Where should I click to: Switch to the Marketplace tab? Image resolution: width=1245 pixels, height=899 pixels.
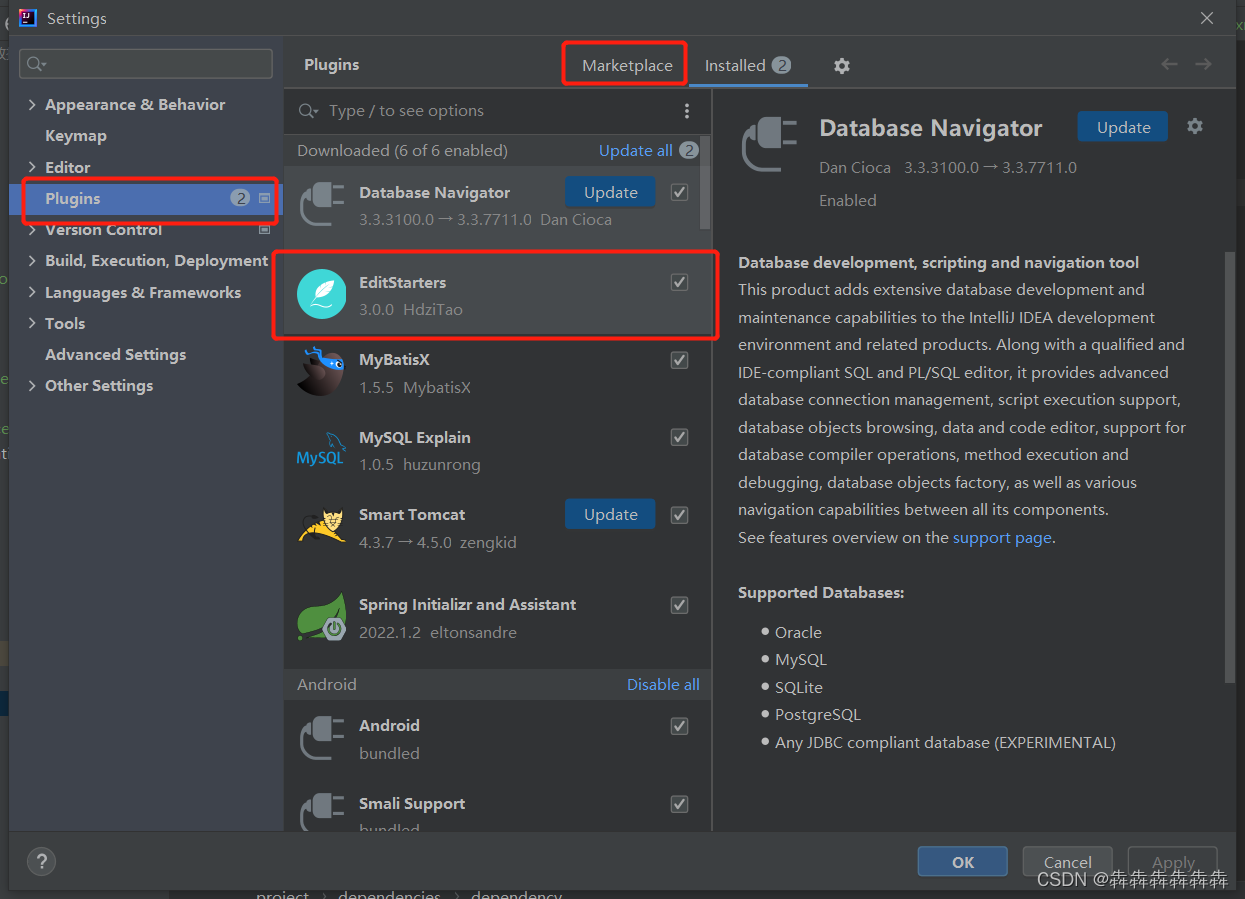pos(627,65)
